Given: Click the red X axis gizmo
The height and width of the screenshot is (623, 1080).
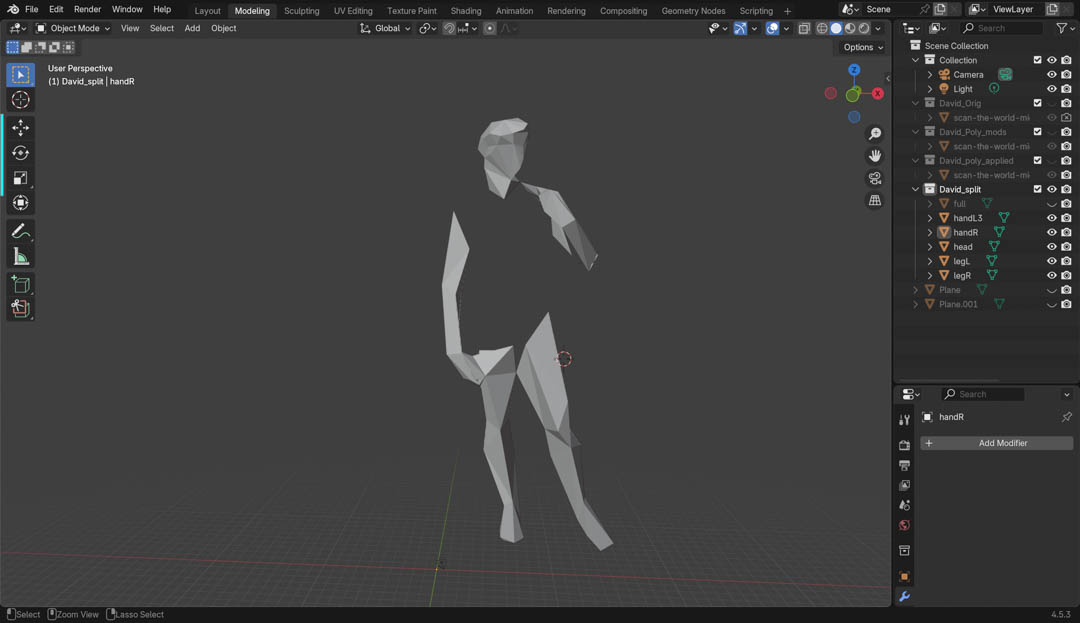Looking at the screenshot, I should (877, 93).
